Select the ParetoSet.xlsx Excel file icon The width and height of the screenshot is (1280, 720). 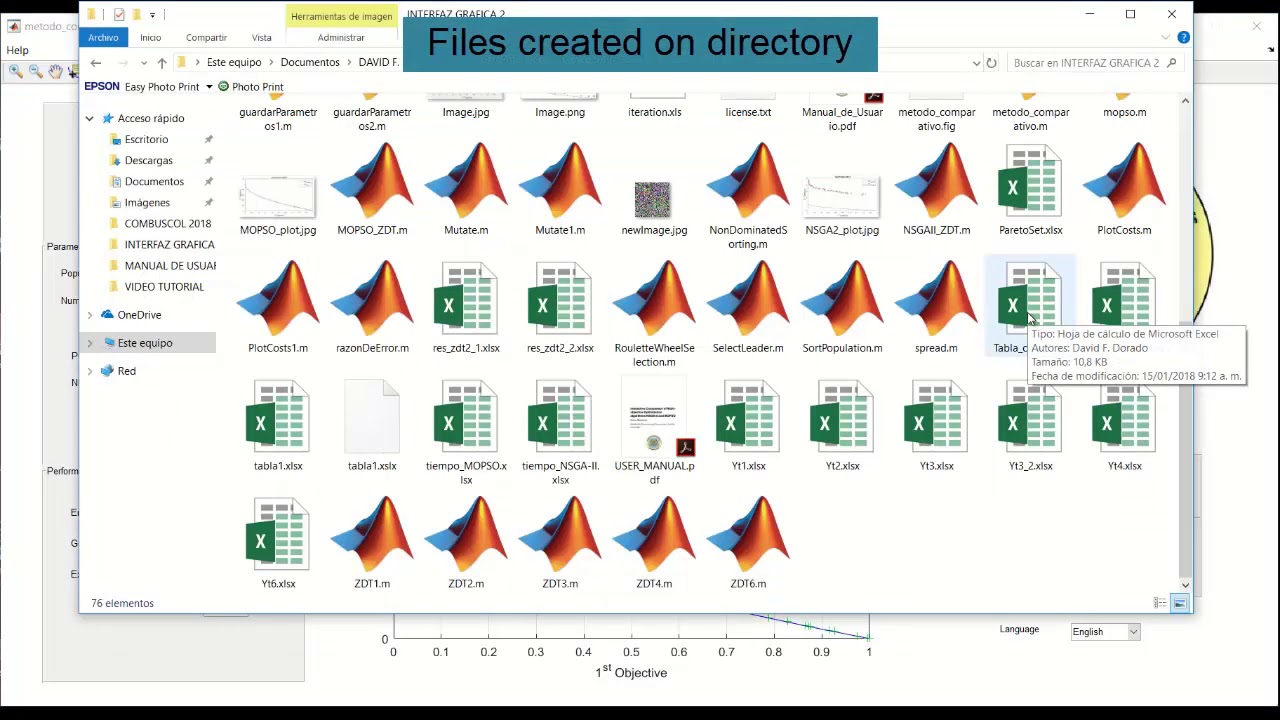tap(1030, 180)
